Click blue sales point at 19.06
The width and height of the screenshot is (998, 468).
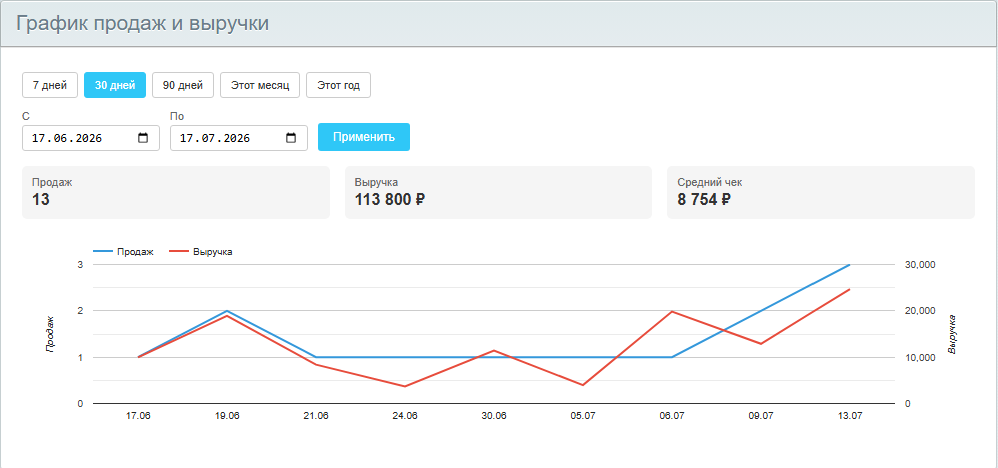tap(227, 311)
